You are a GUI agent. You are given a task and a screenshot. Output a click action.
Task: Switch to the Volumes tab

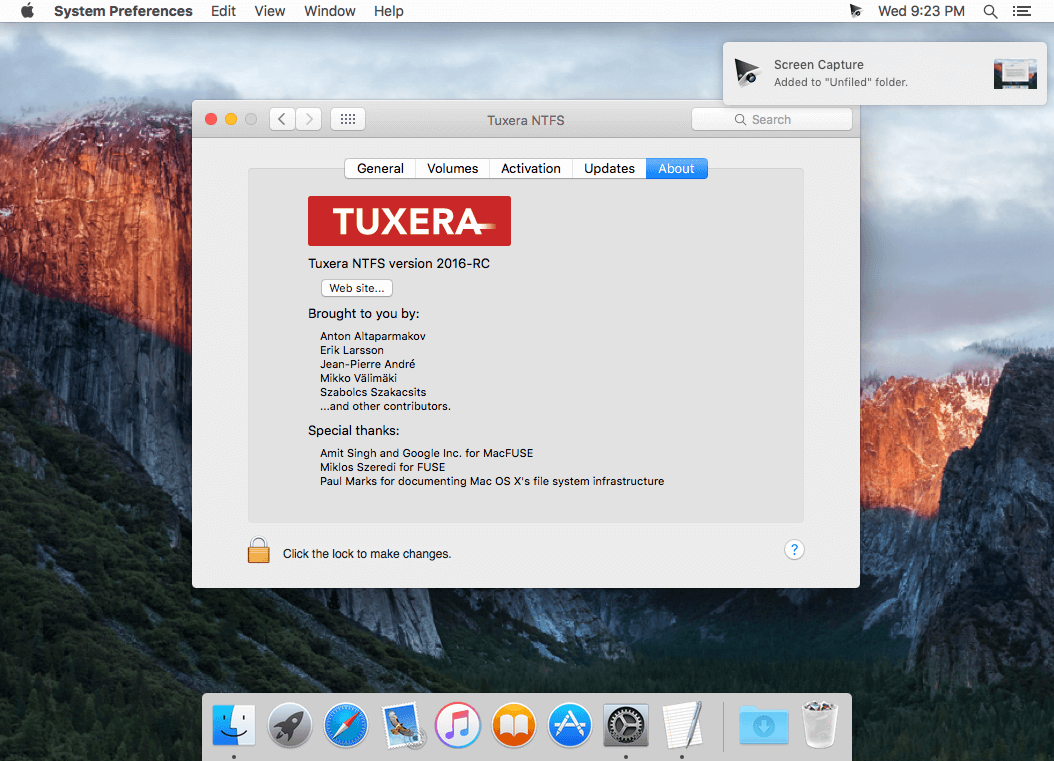452,169
